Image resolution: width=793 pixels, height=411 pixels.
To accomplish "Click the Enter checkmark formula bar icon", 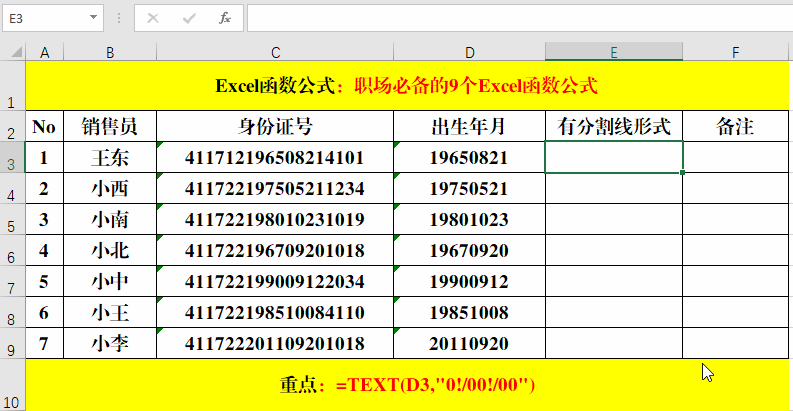I will click(189, 19).
